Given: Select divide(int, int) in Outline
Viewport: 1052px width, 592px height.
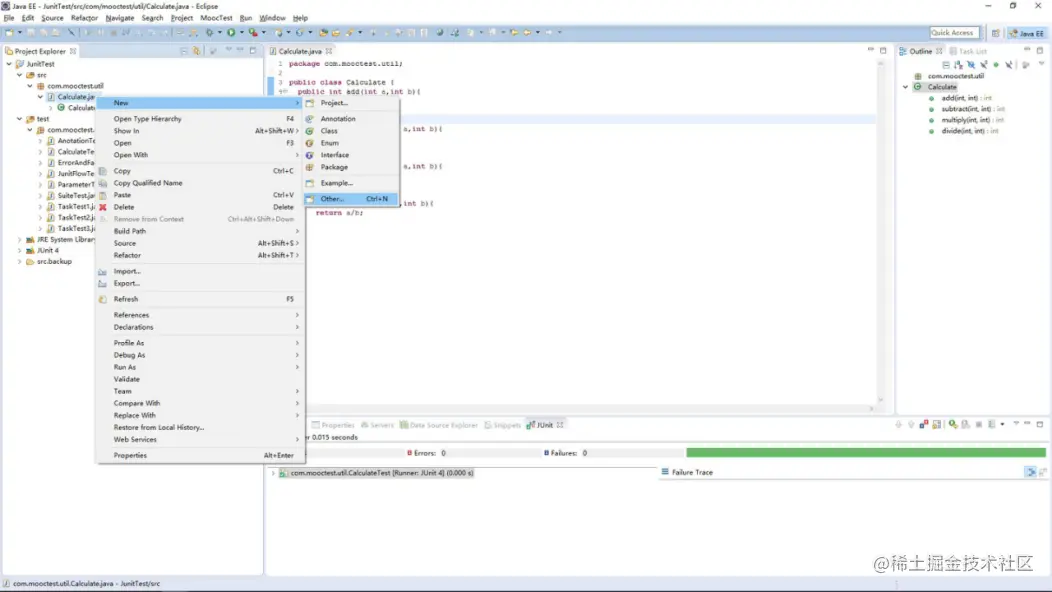Looking at the screenshot, I should pyautogui.click(x=969, y=131).
